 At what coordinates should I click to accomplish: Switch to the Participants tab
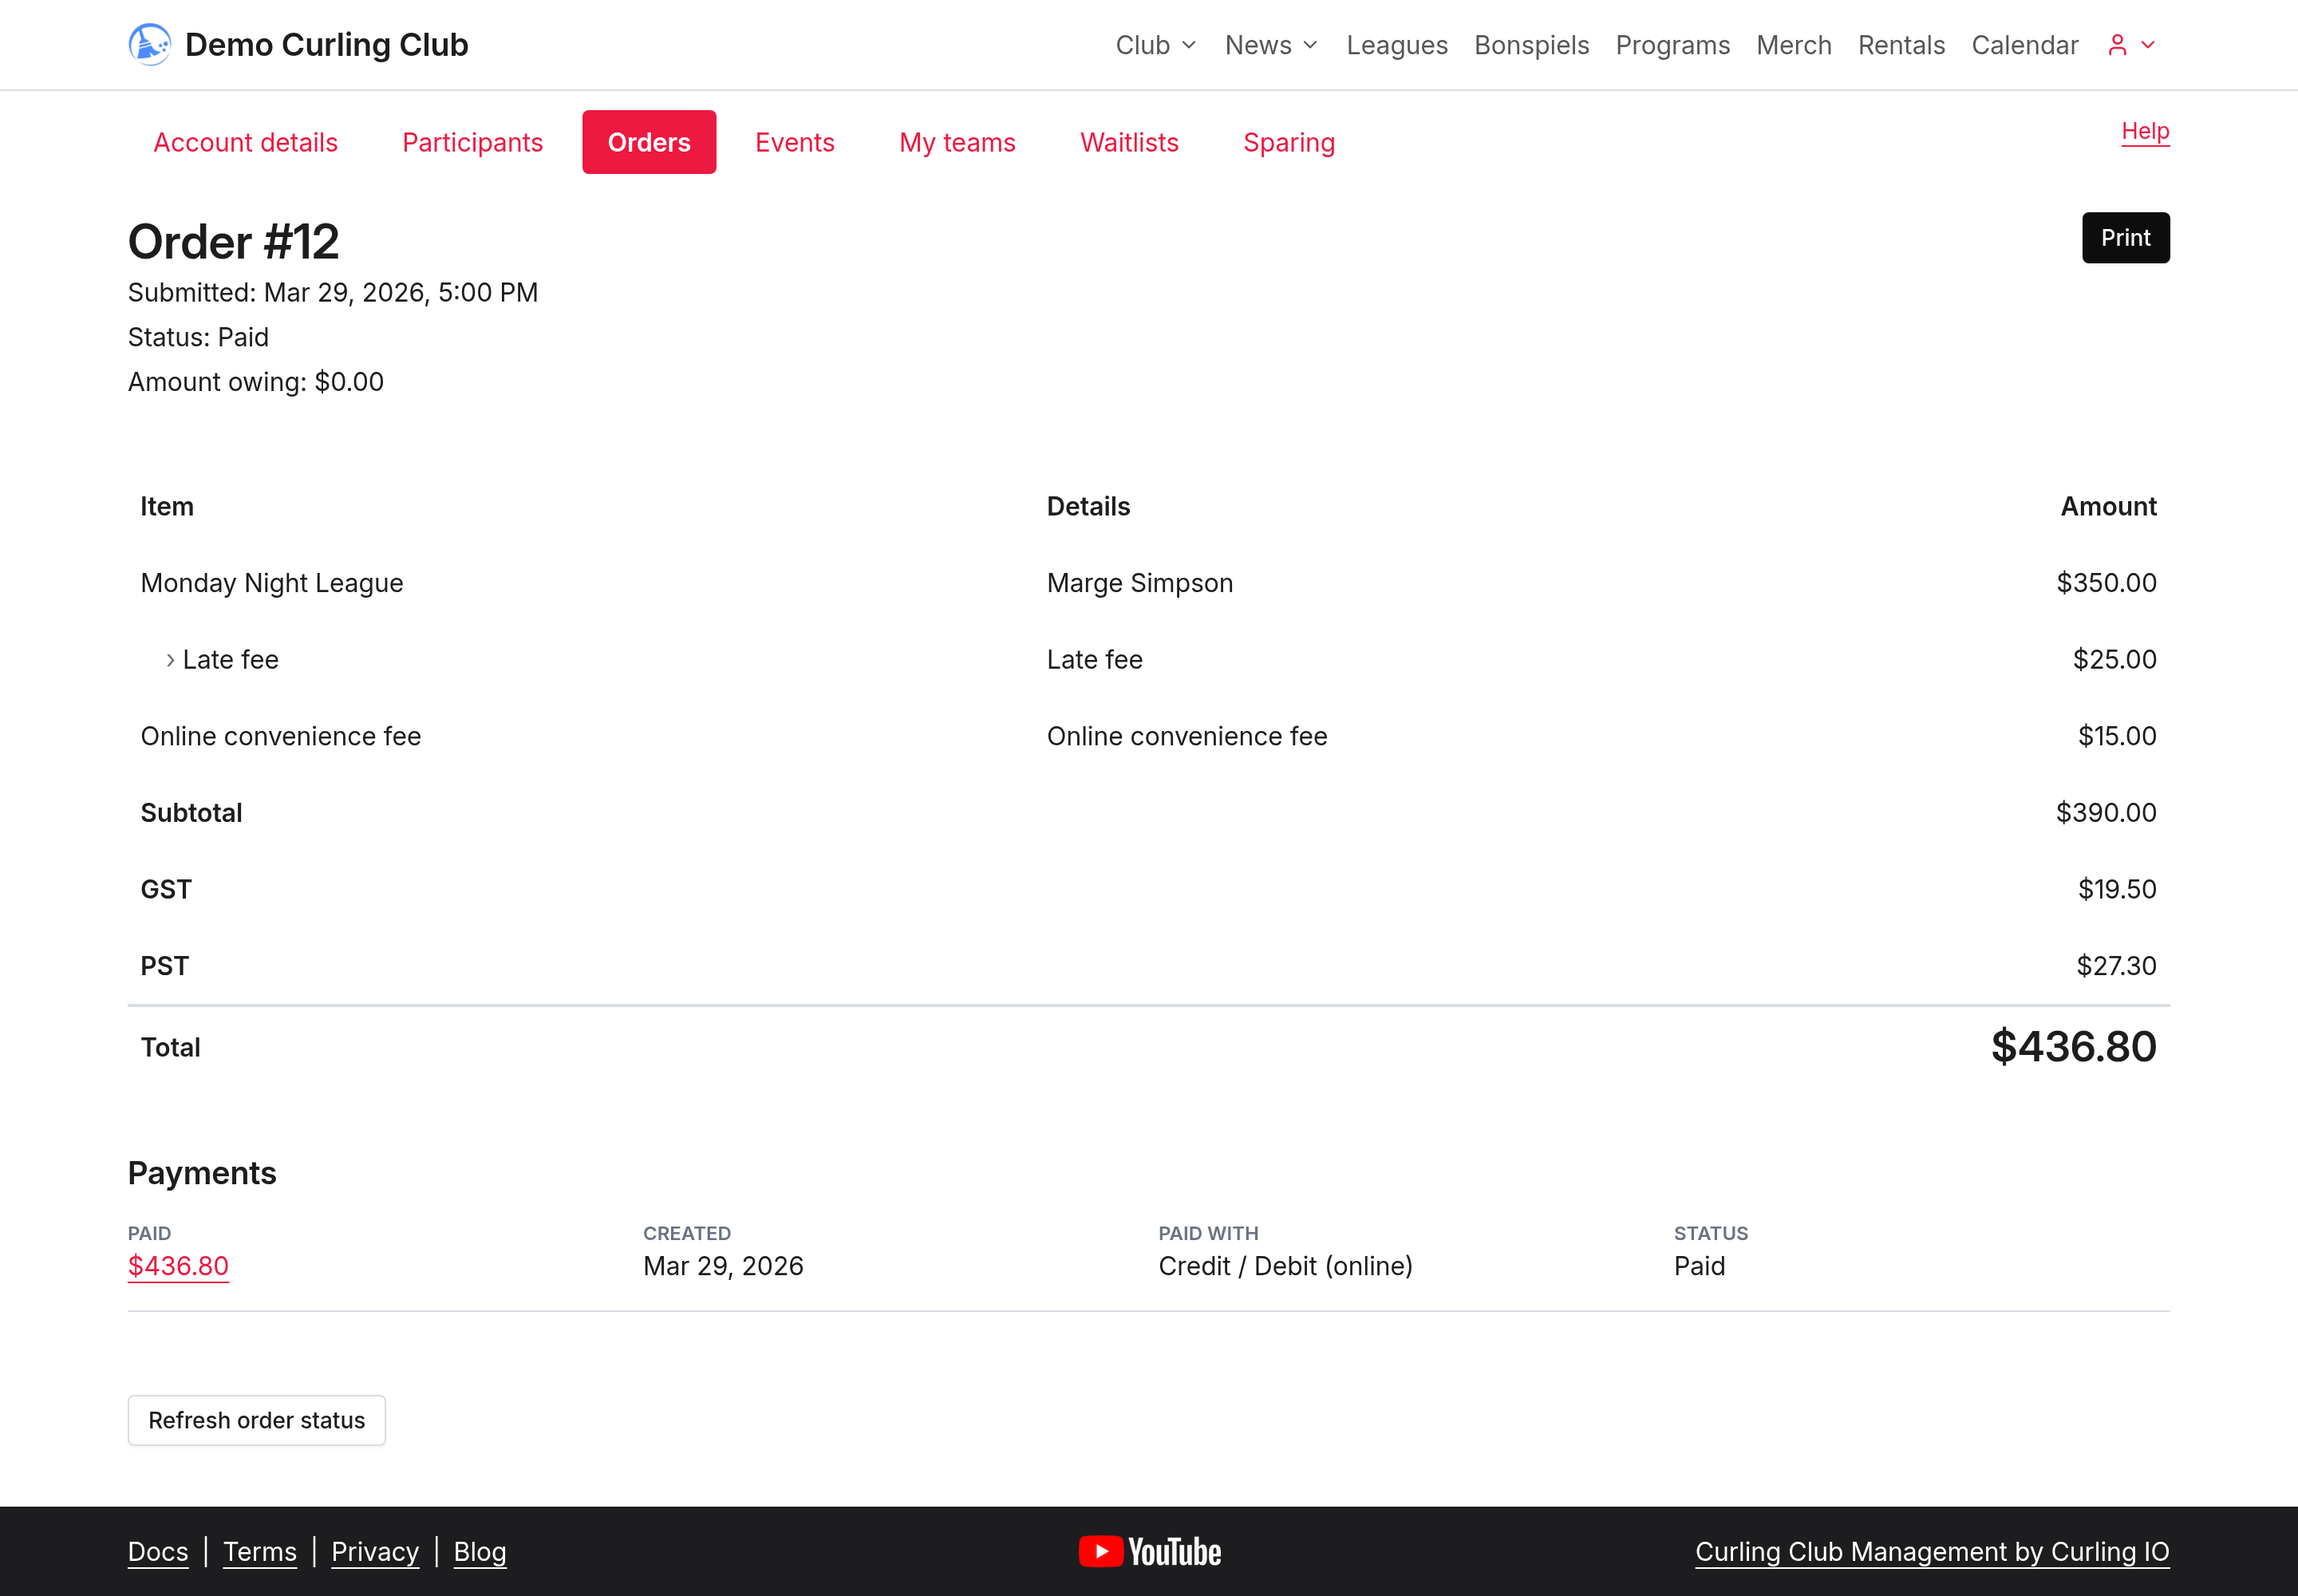(472, 142)
